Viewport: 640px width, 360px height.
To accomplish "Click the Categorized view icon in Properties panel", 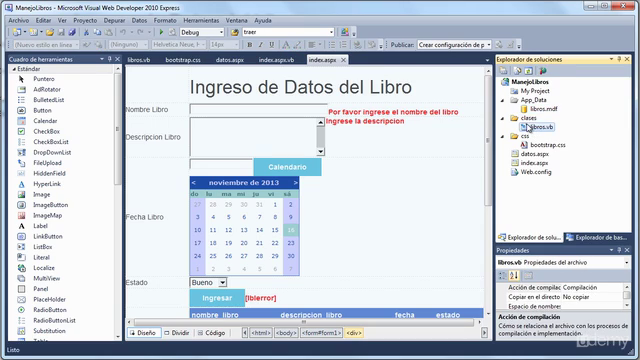I will click(503, 276).
